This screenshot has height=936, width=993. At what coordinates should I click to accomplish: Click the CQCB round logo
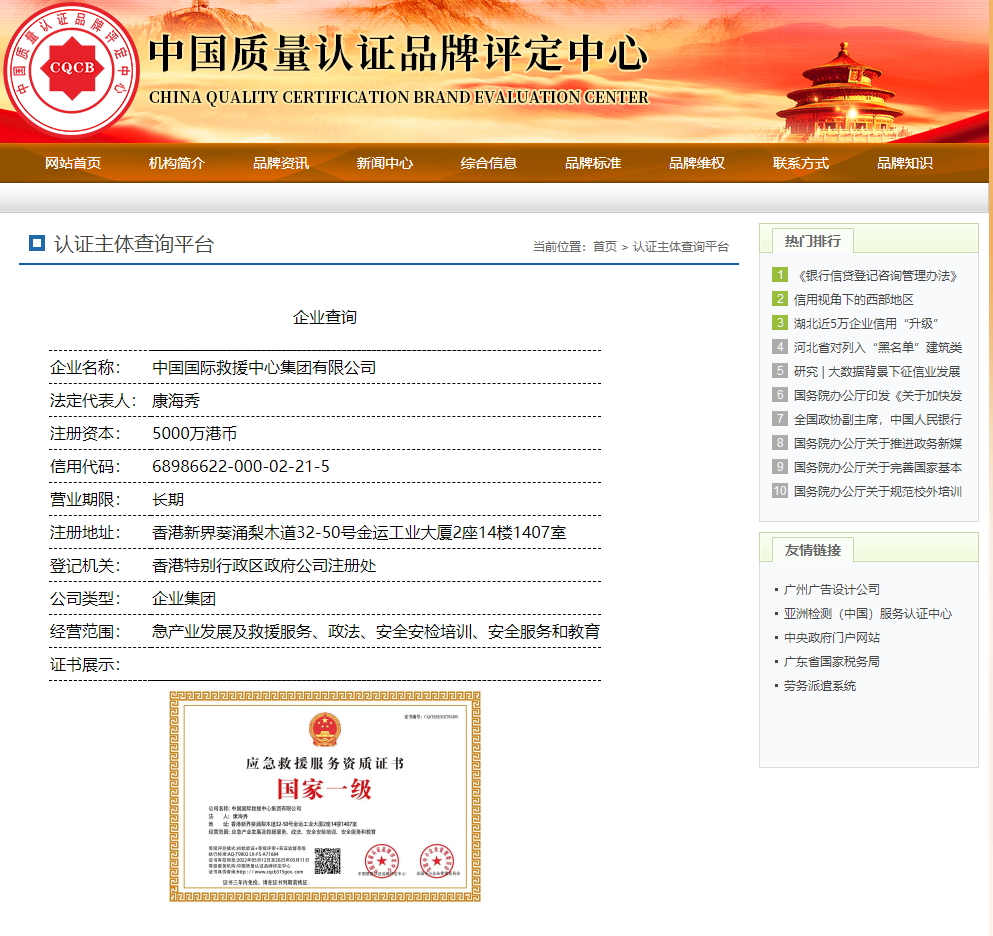[x=72, y=68]
